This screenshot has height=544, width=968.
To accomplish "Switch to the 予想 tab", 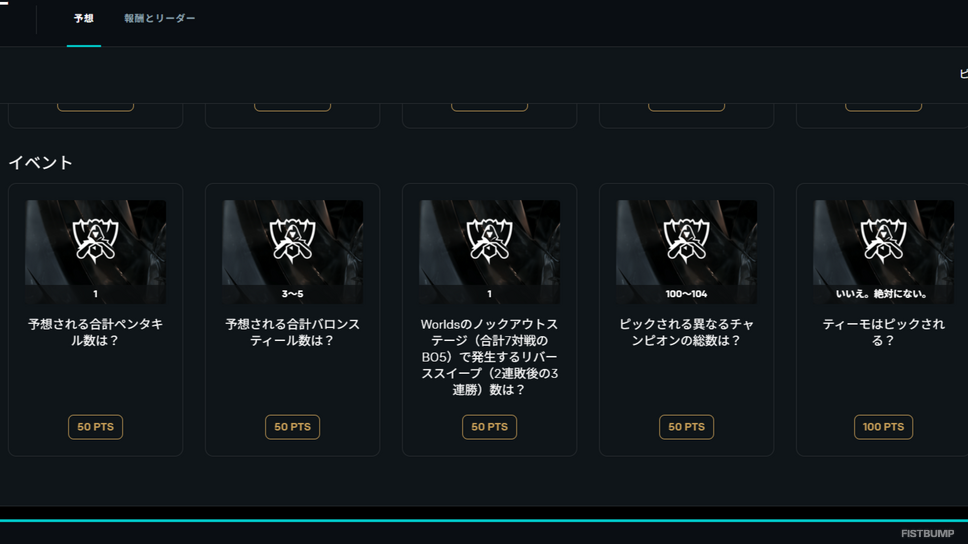I will point(83,19).
